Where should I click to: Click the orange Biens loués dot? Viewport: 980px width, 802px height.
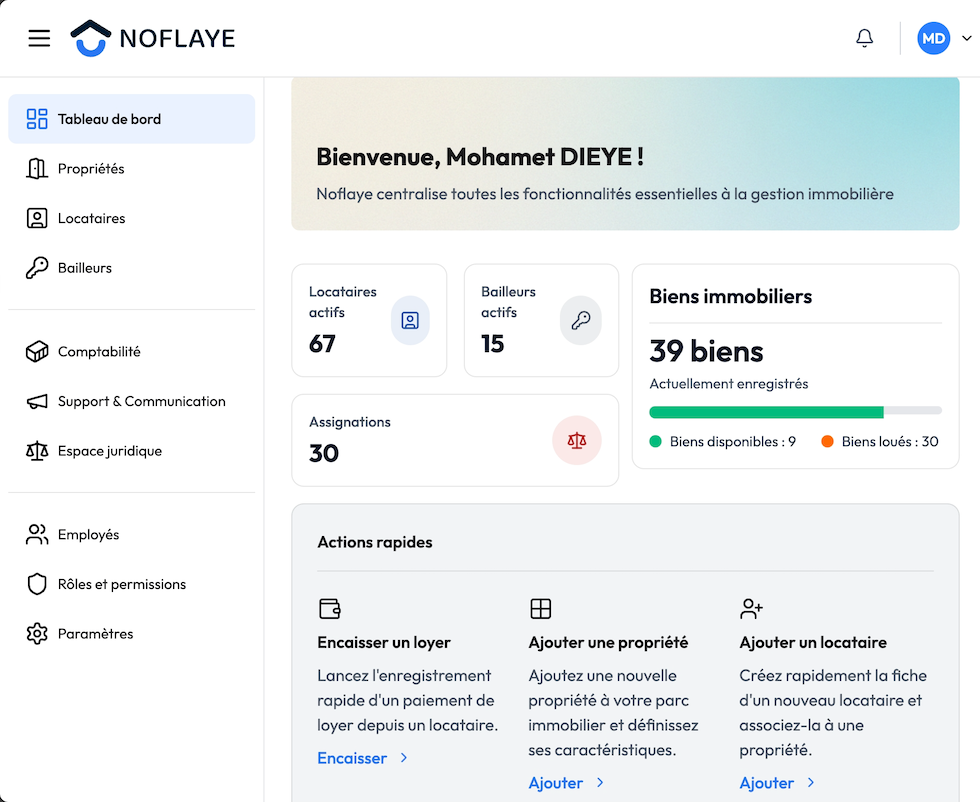827,441
